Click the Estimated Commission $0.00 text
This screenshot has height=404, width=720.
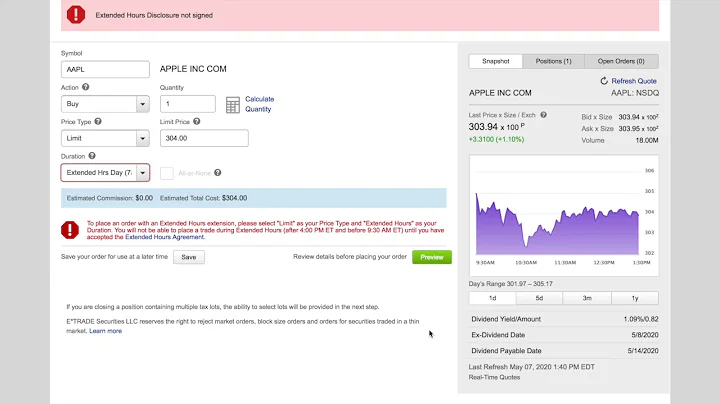[x=110, y=198]
